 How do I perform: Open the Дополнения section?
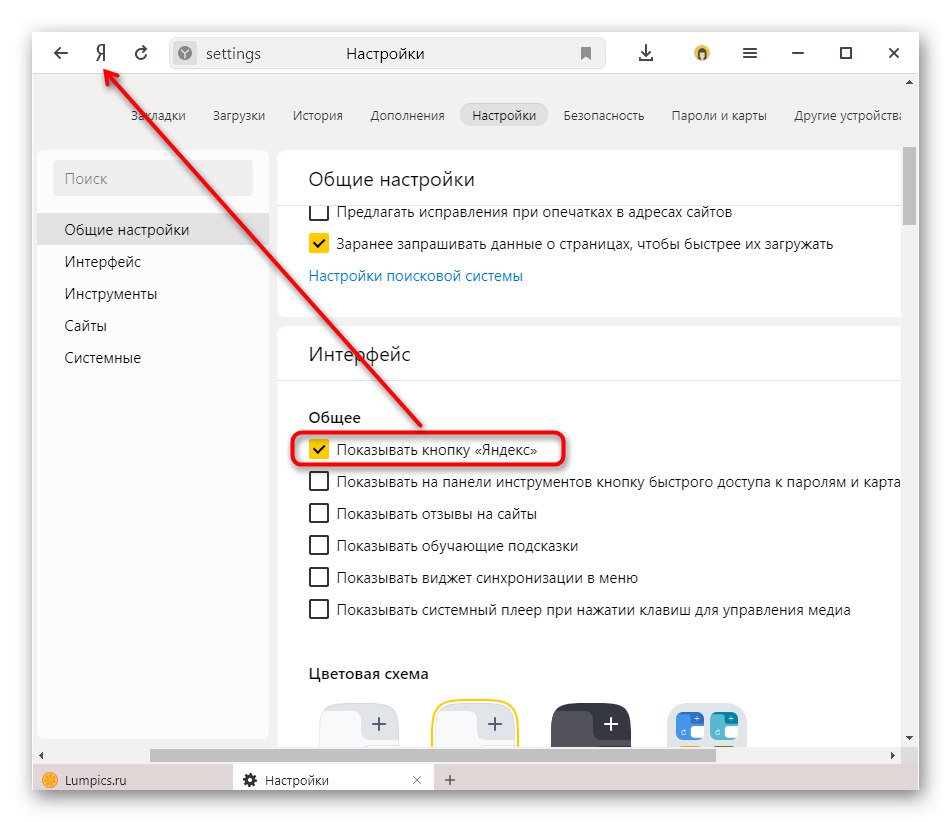pos(408,115)
